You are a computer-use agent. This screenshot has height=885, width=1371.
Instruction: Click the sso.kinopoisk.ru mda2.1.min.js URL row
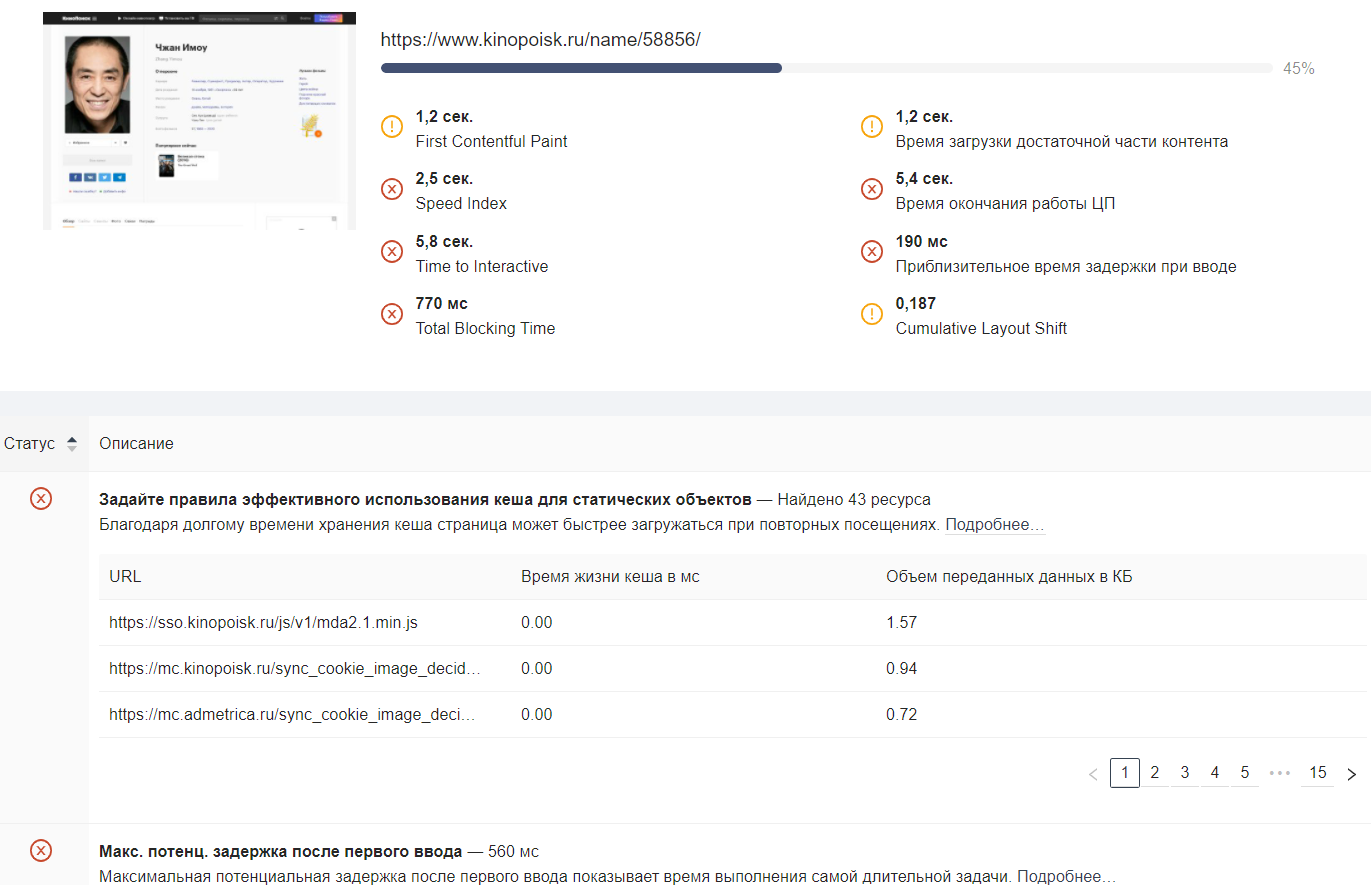click(x=264, y=622)
